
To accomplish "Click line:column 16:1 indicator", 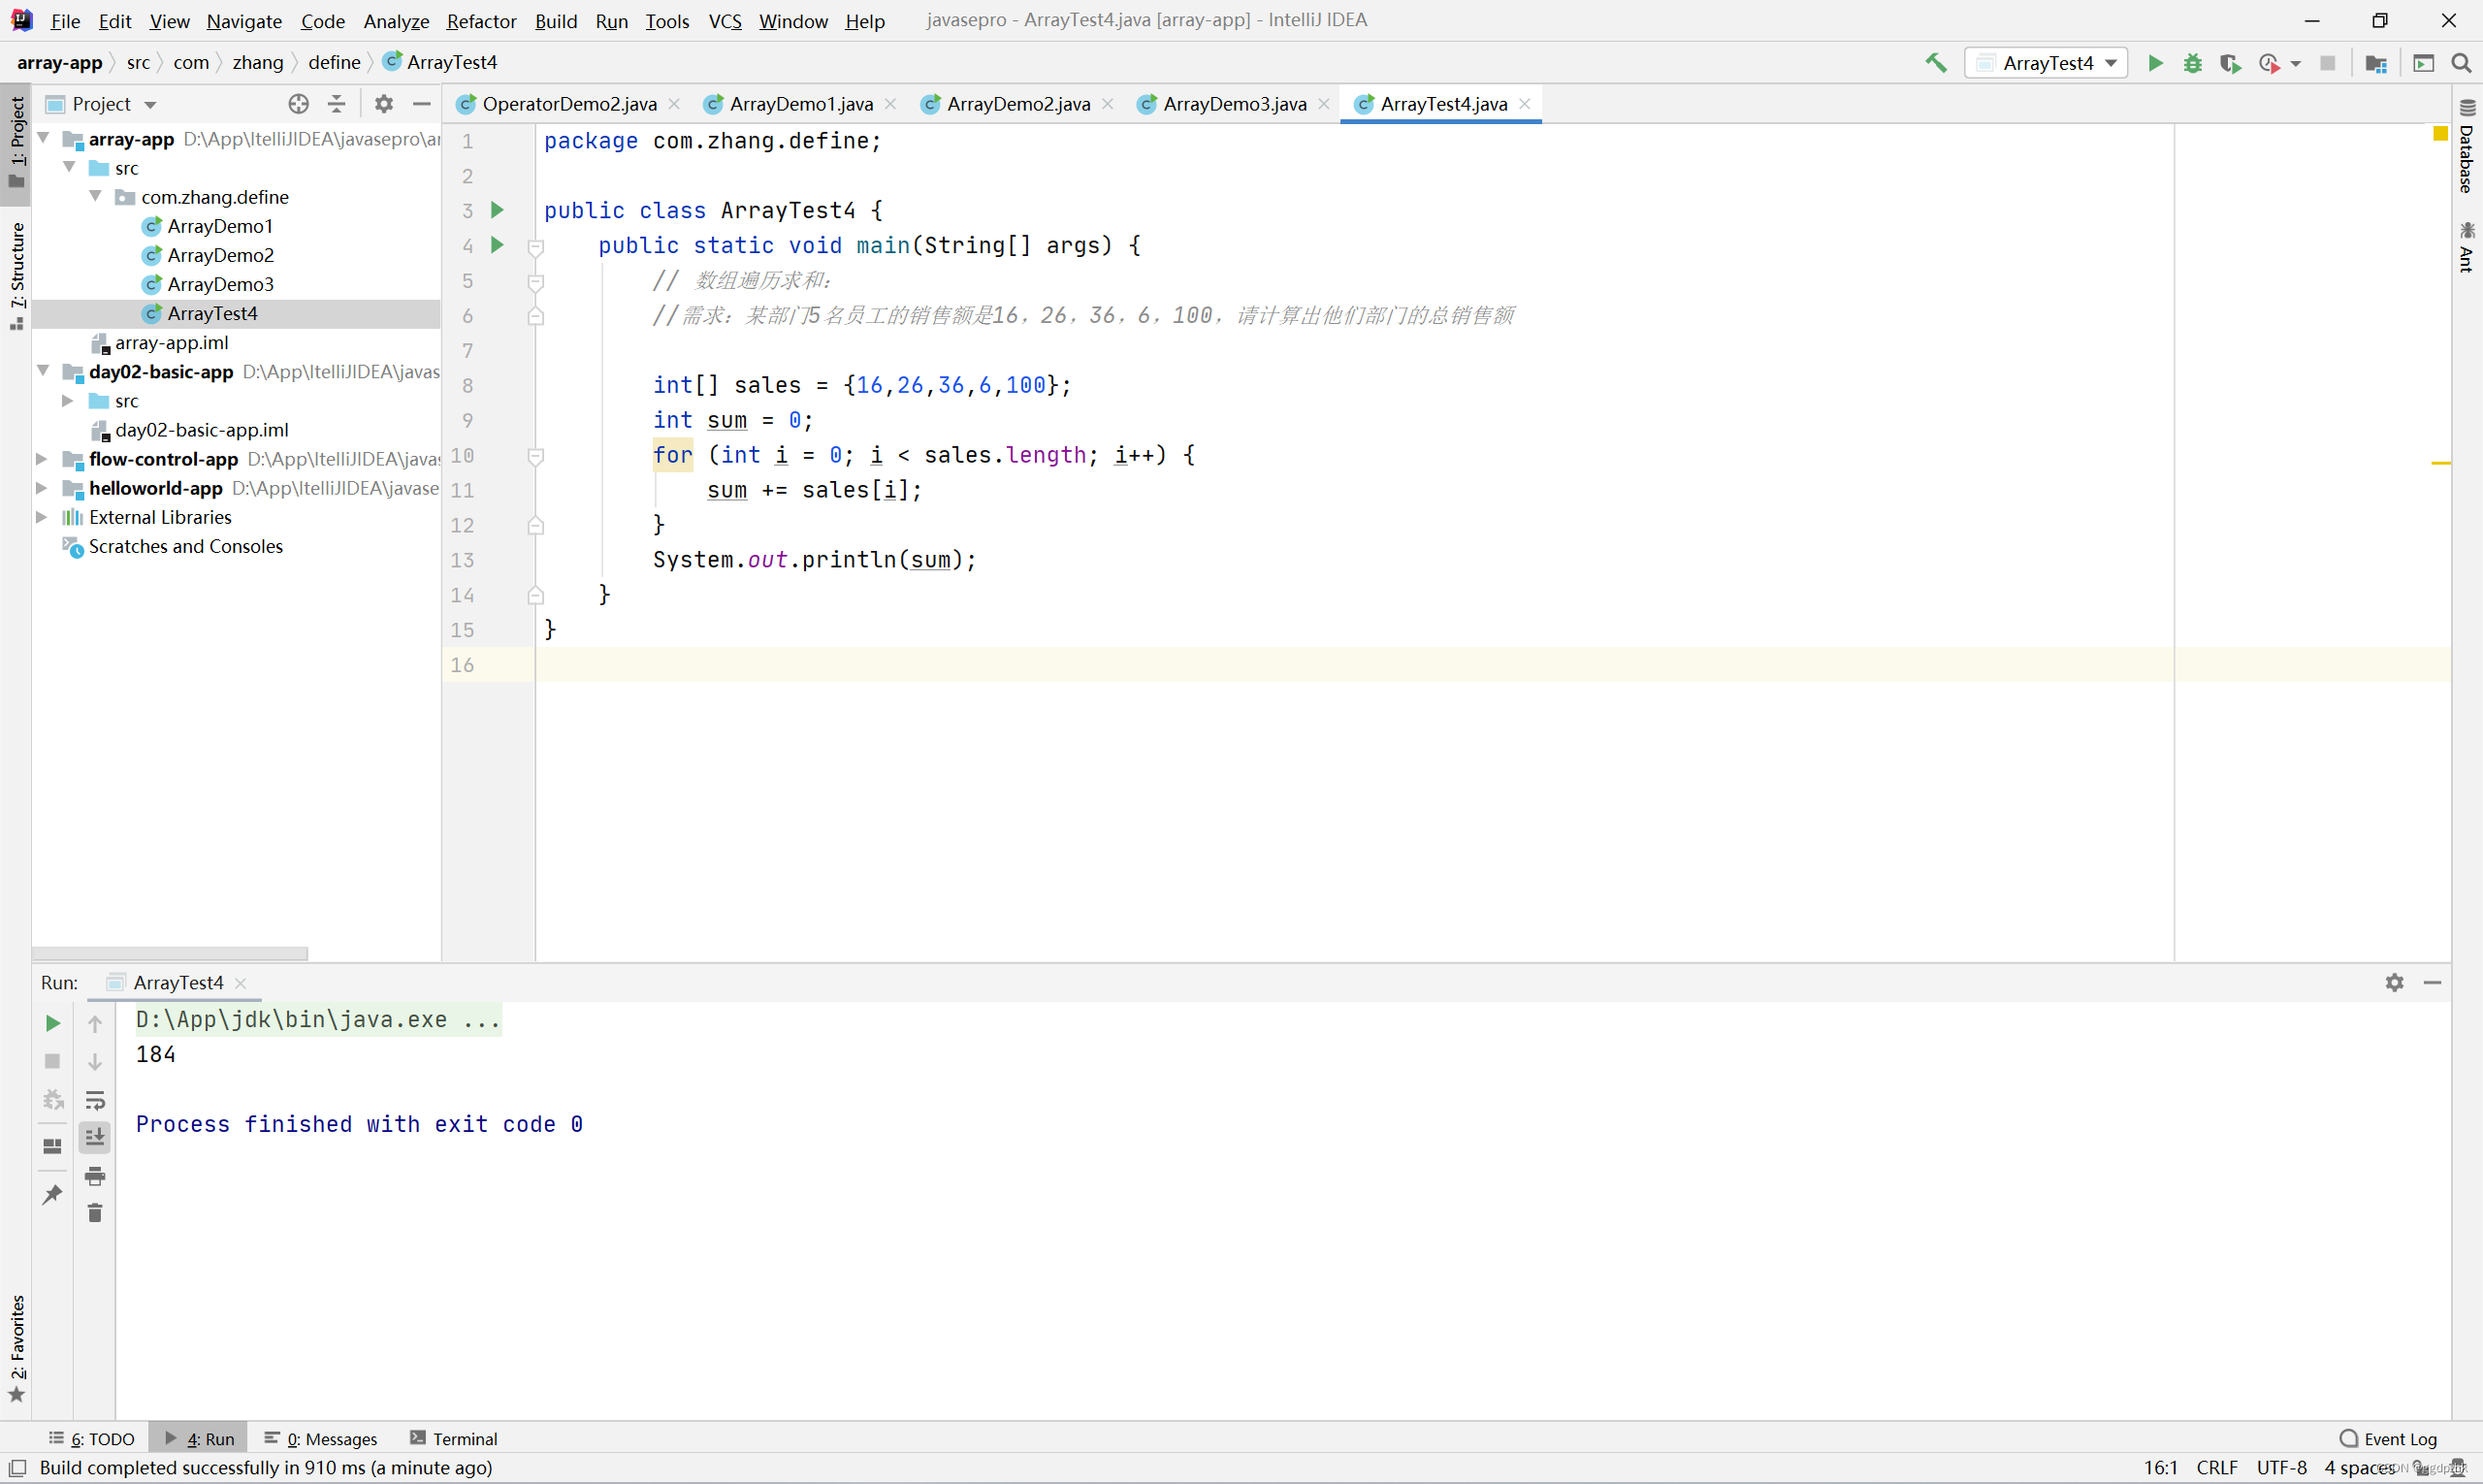I will [2160, 1468].
